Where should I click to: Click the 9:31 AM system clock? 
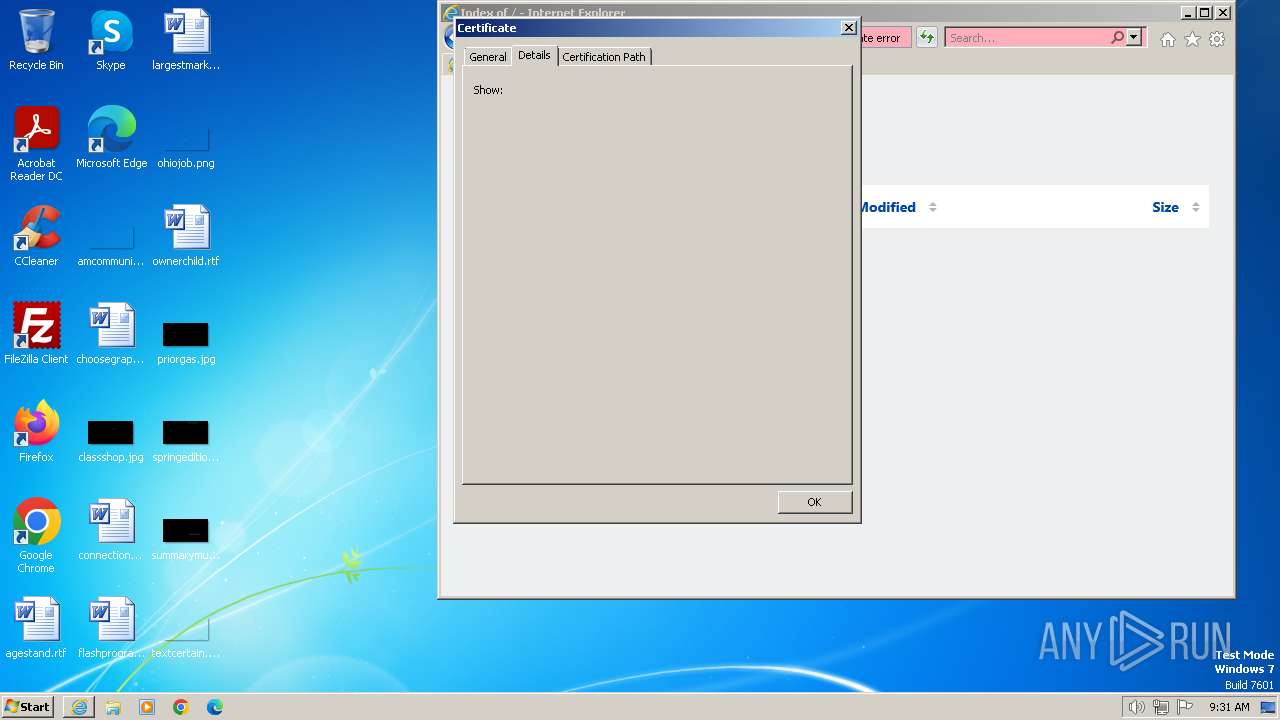[1229, 707]
